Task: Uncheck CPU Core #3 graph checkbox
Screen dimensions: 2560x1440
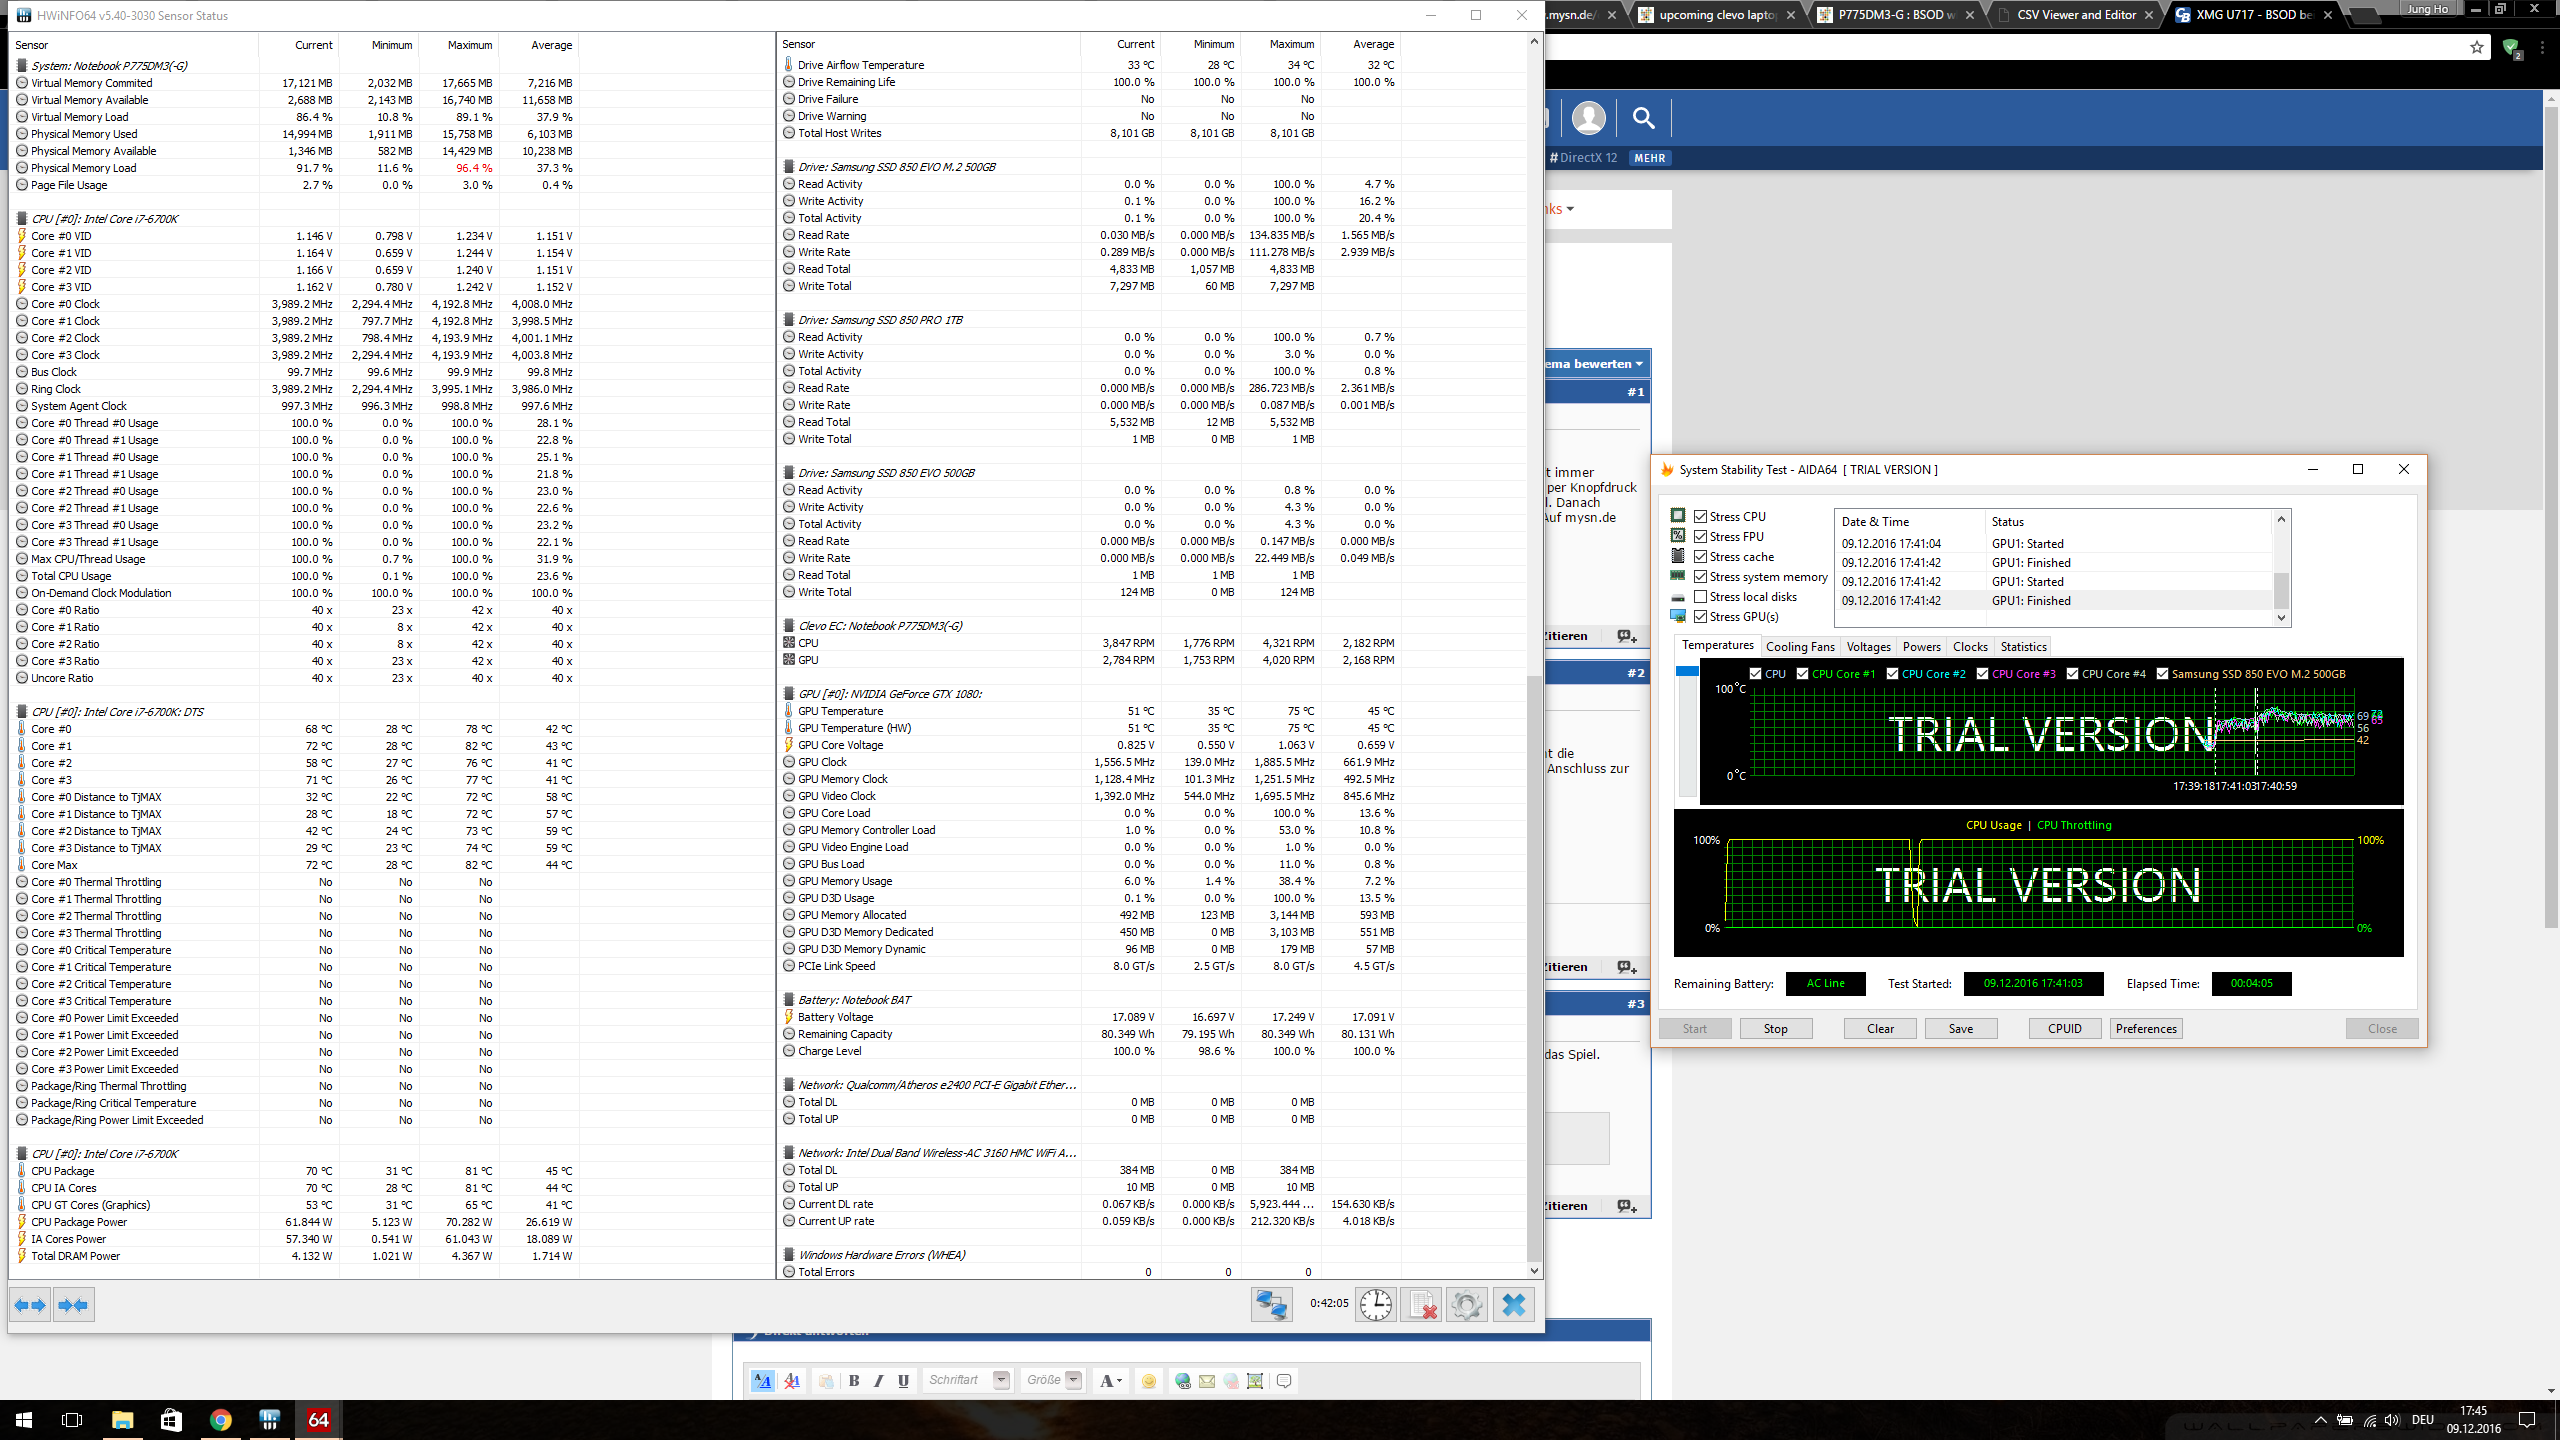Action: (x=1982, y=674)
